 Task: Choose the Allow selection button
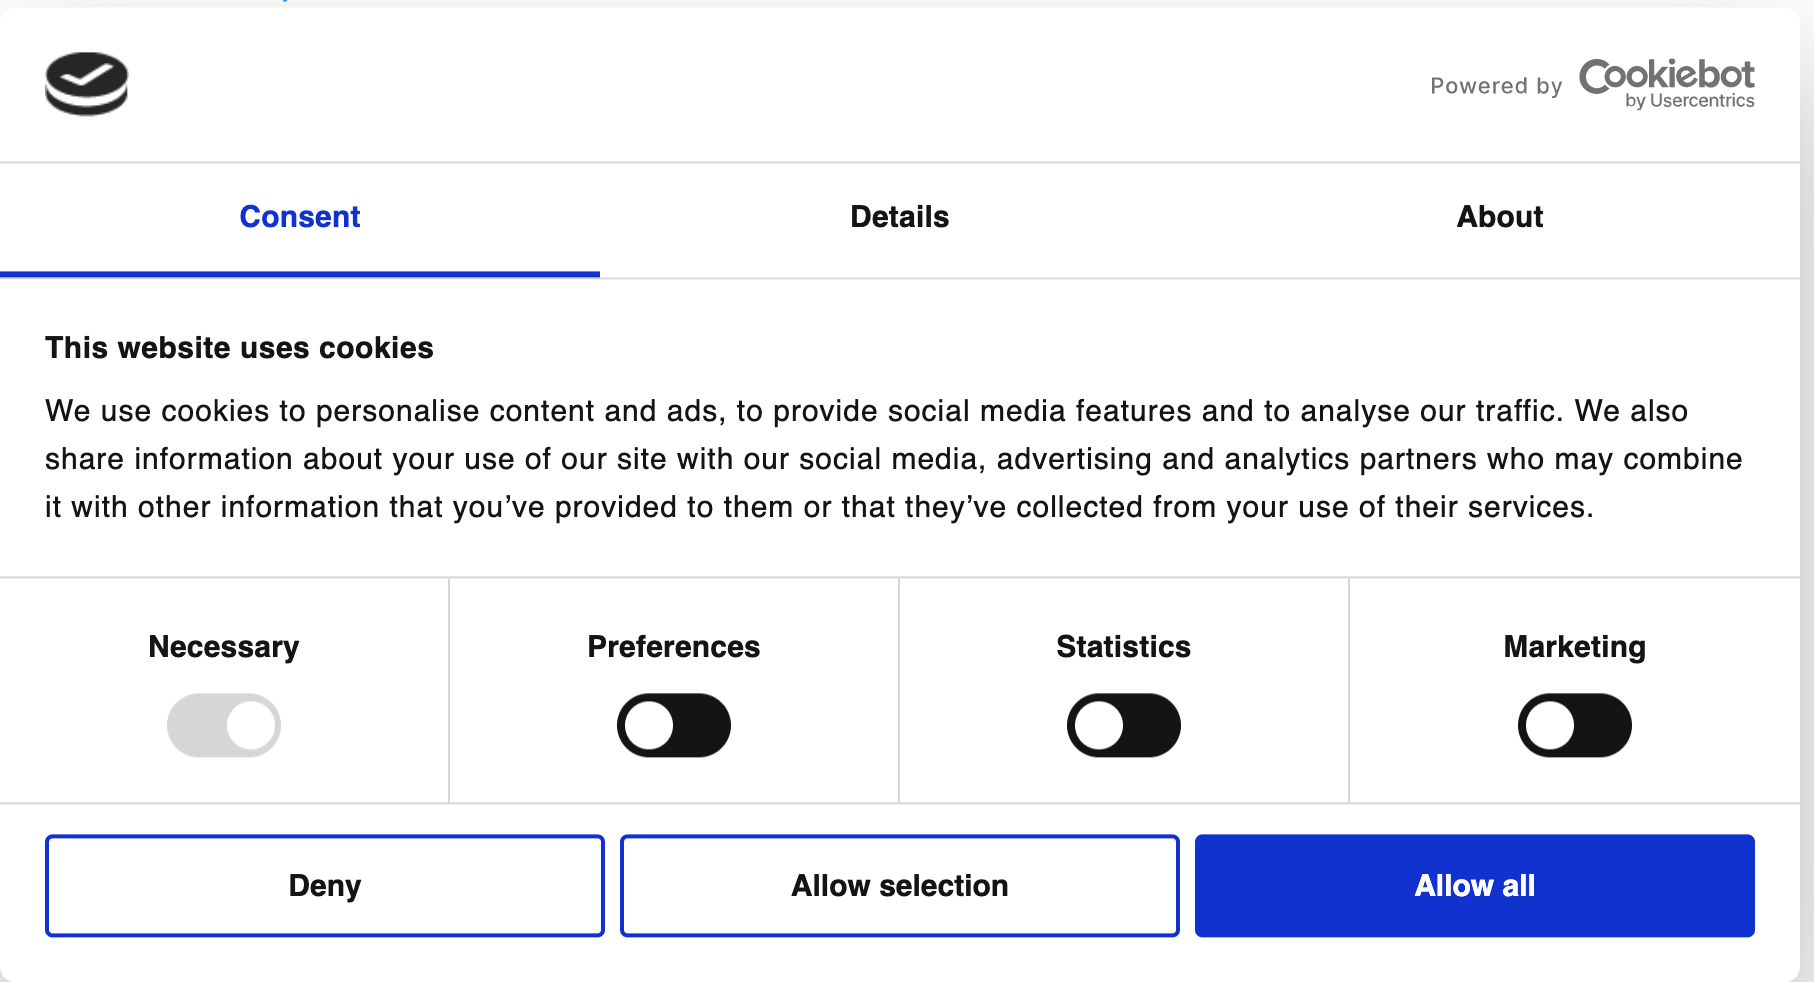(x=900, y=886)
